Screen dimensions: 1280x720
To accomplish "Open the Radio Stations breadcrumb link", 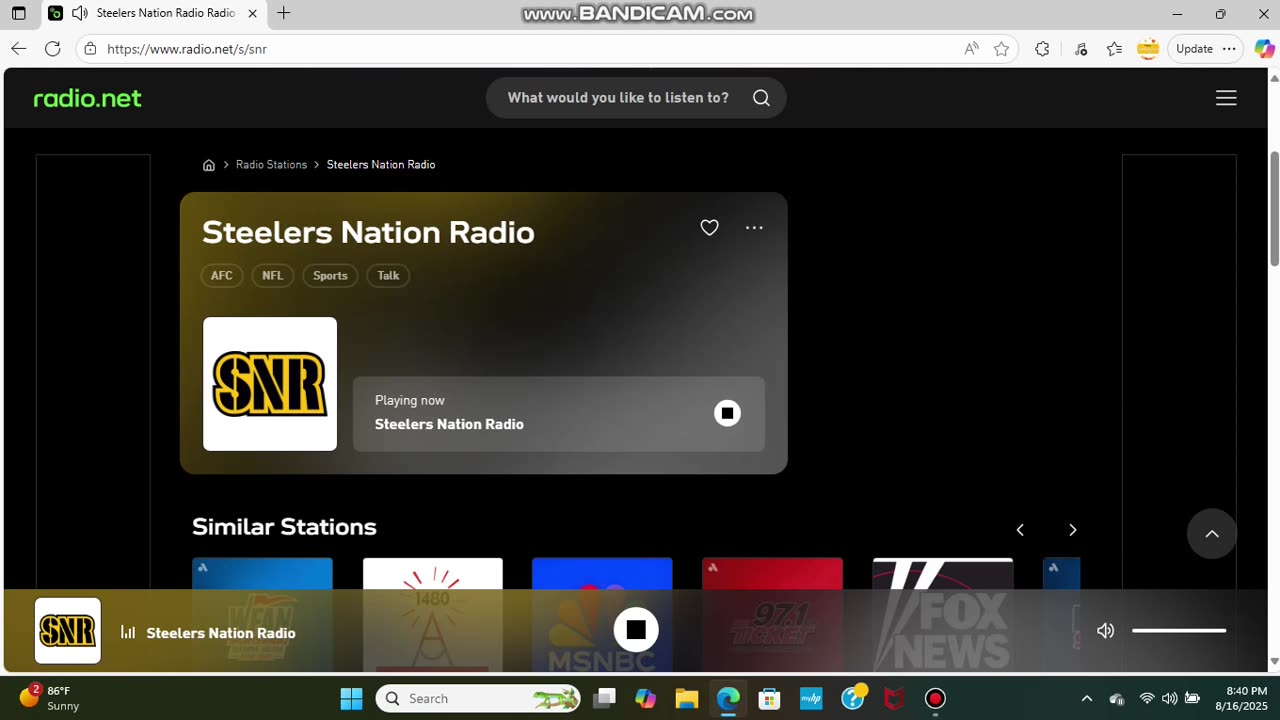I will 271,165.
